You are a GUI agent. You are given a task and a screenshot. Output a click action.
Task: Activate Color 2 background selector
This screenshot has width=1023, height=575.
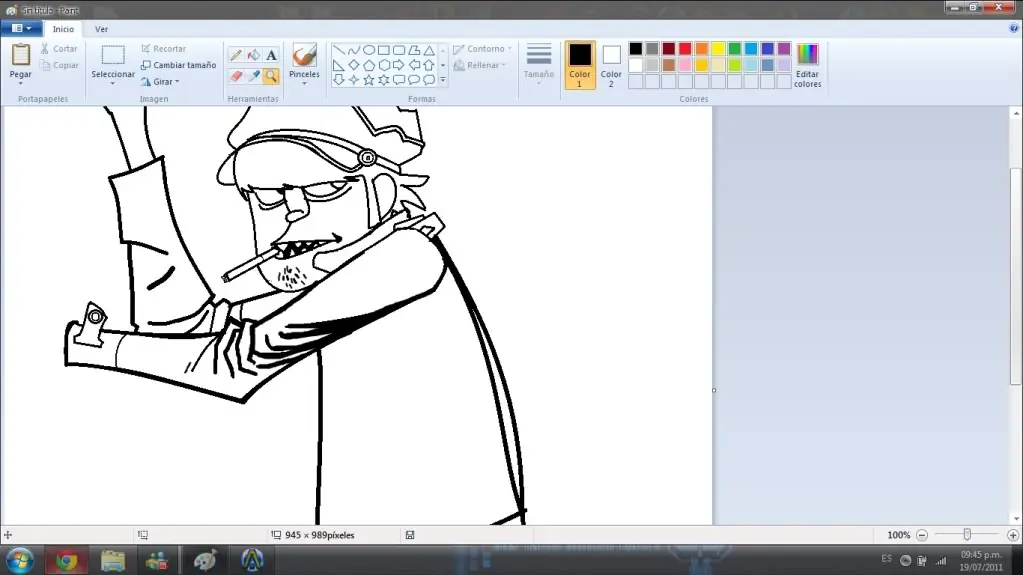611,65
